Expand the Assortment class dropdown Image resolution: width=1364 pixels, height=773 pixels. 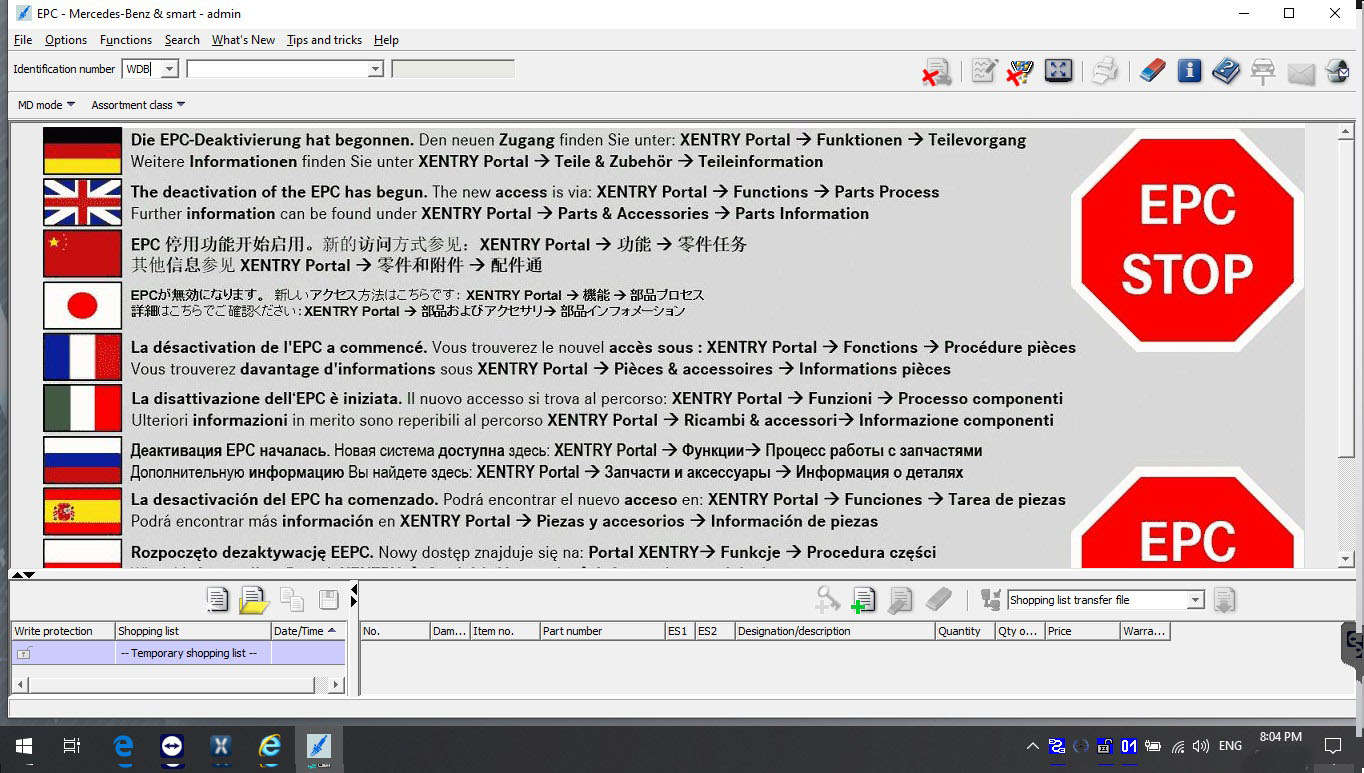138,105
